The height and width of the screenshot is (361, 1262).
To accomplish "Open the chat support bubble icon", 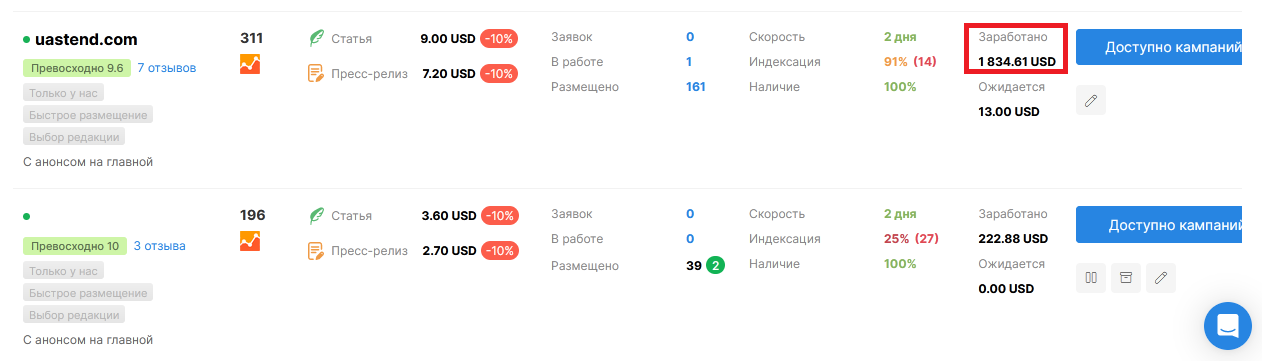I will [1228, 325].
